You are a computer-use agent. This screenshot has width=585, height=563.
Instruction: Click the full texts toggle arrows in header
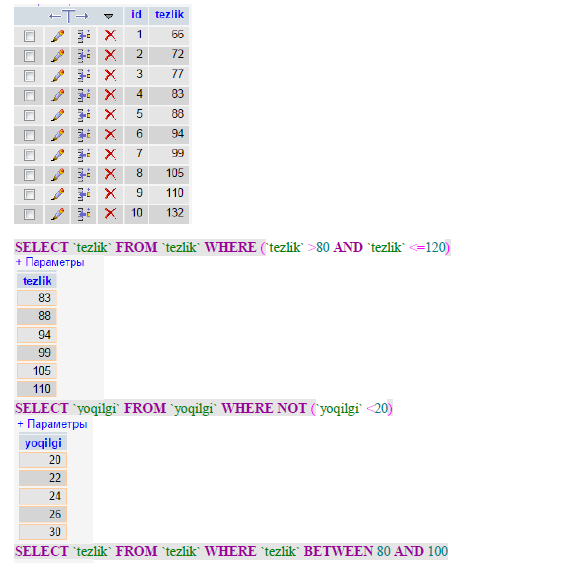pyautogui.click(x=69, y=16)
